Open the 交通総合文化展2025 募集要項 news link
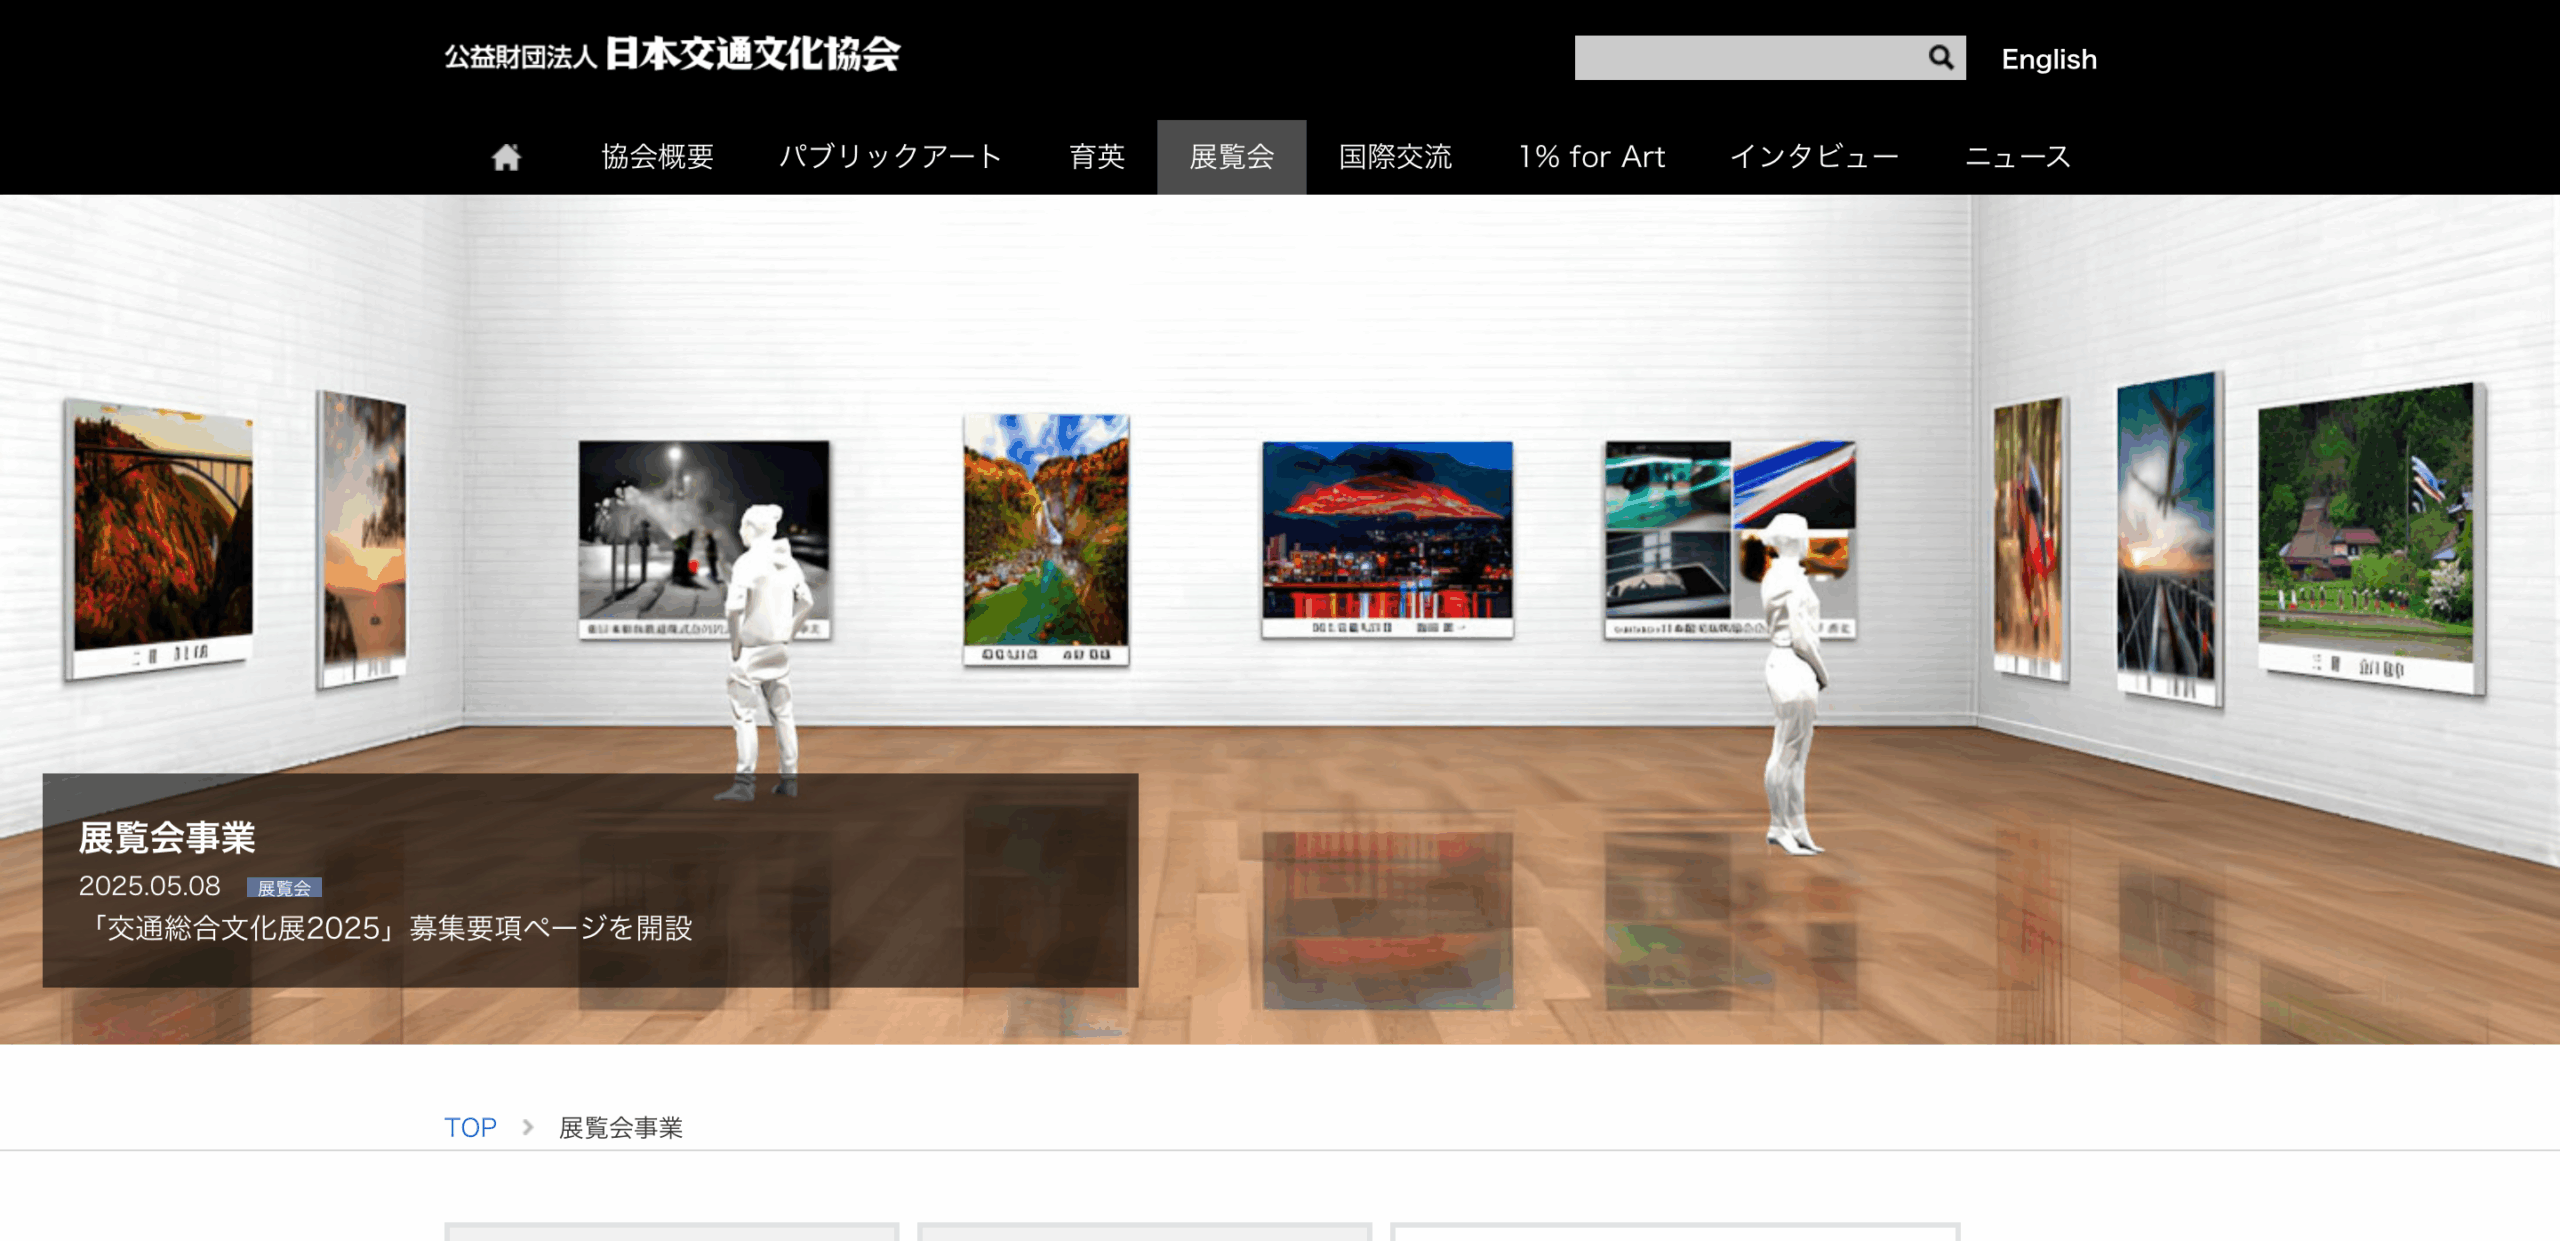This screenshot has width=2560, height=1241. click(386, 928)
